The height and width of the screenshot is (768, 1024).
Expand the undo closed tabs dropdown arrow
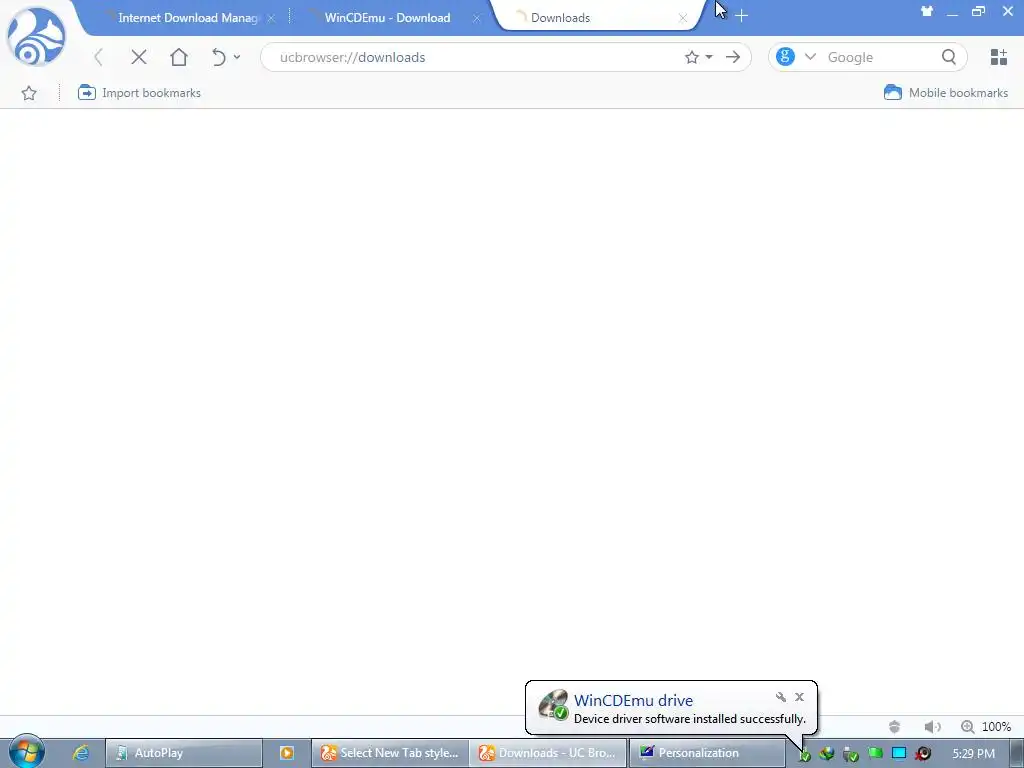[236, 57]
